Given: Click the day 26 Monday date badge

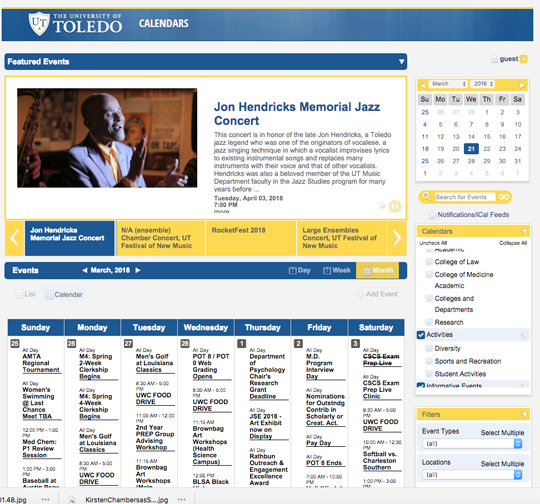Looking at the screenshot, I should (71, 343).
